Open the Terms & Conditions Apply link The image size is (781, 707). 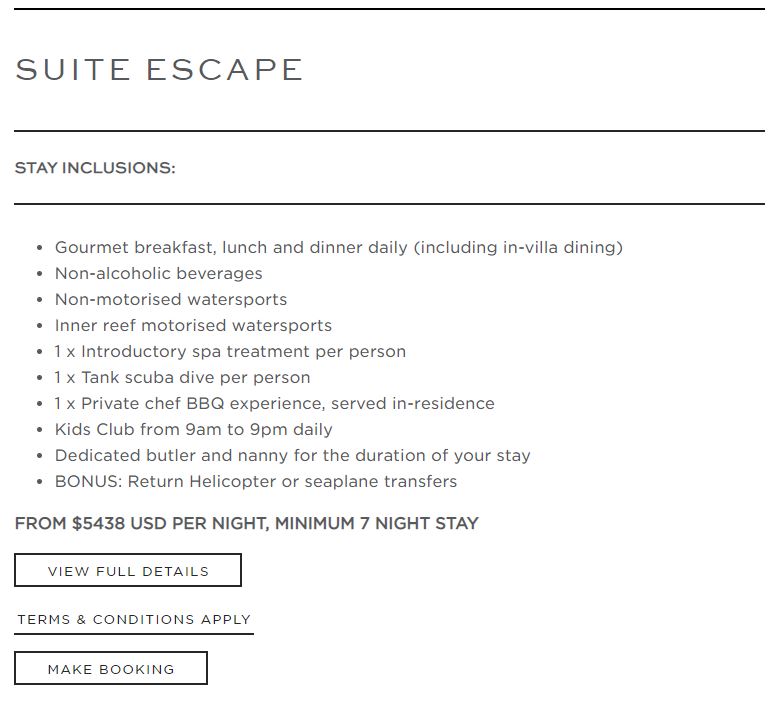click(x=134, y=620)
